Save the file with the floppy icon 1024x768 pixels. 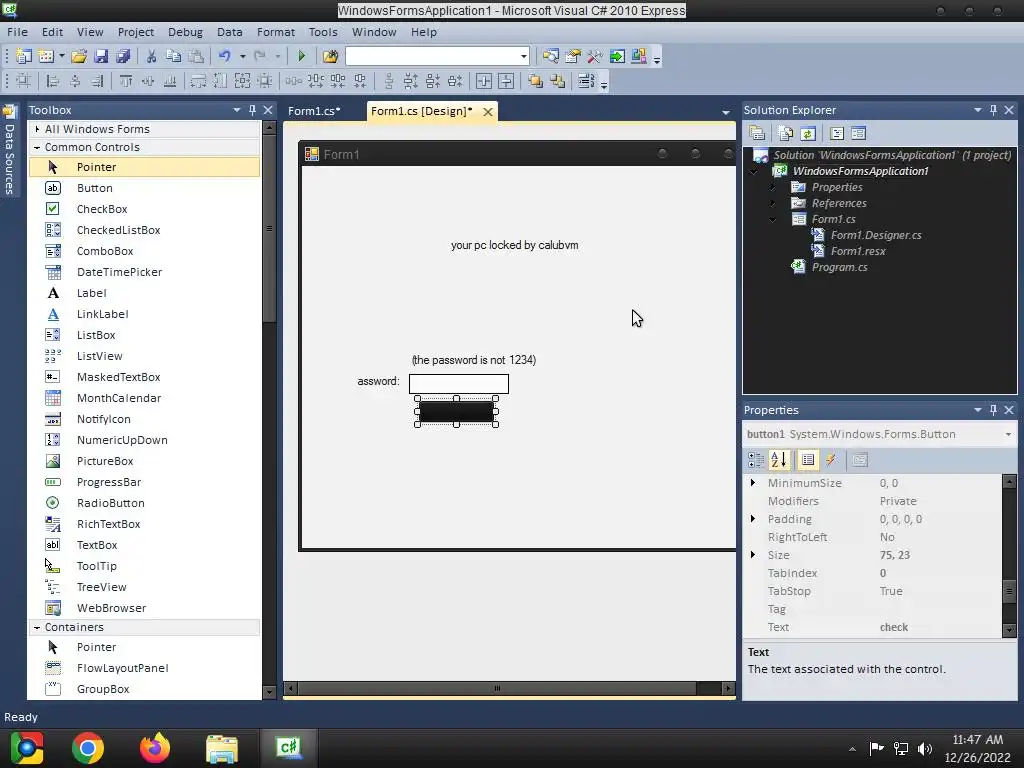[101, 56]
